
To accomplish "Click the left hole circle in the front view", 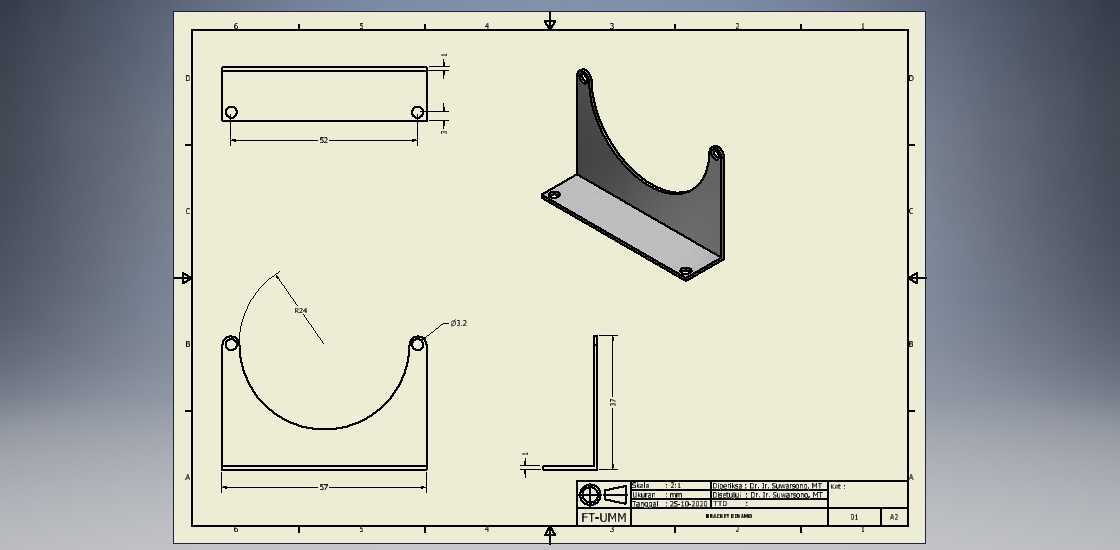I will [231, 344].
